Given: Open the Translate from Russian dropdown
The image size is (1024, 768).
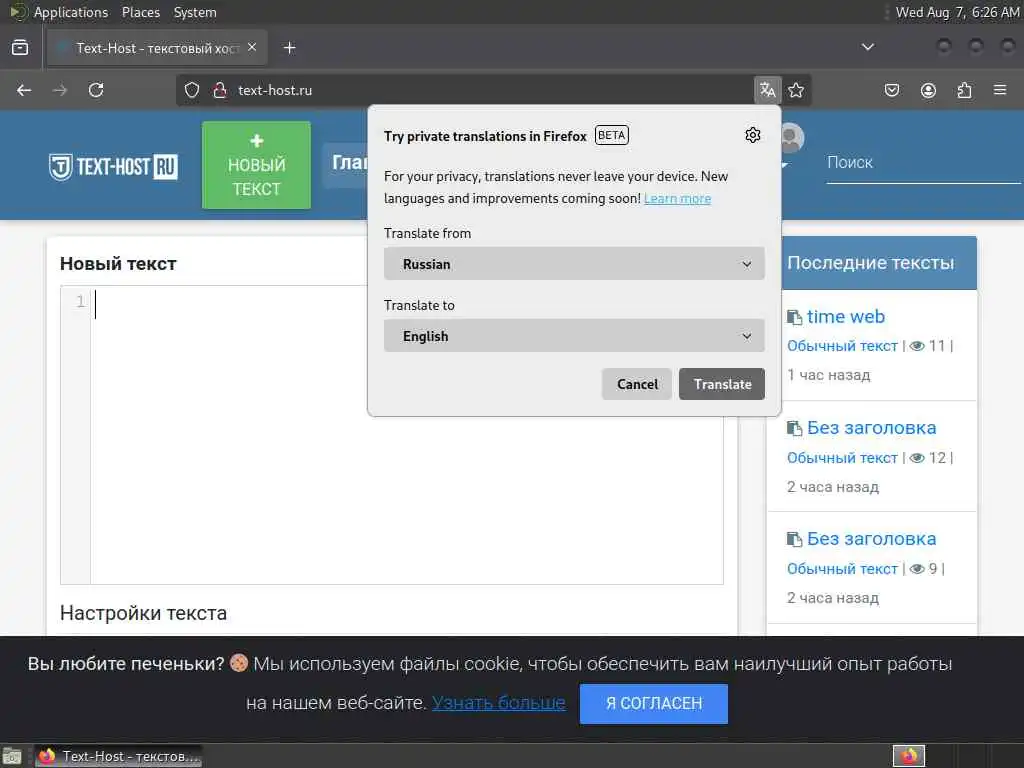Looking at the screenshot, I should [x=574, y=264].
